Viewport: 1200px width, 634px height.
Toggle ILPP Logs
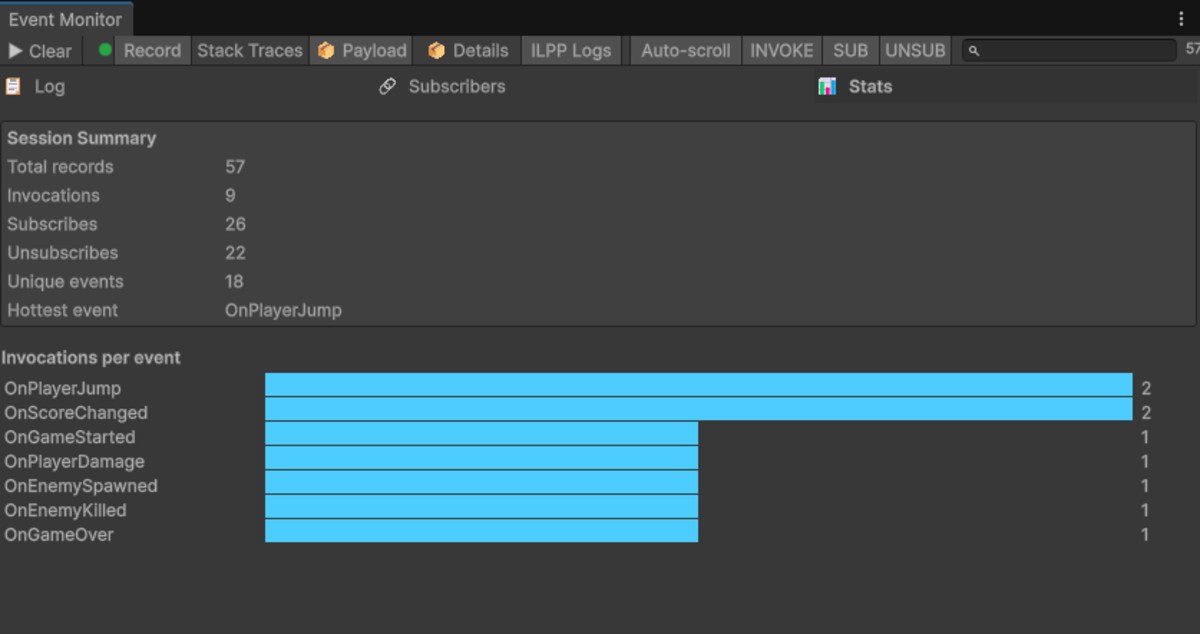coord(571,50)
